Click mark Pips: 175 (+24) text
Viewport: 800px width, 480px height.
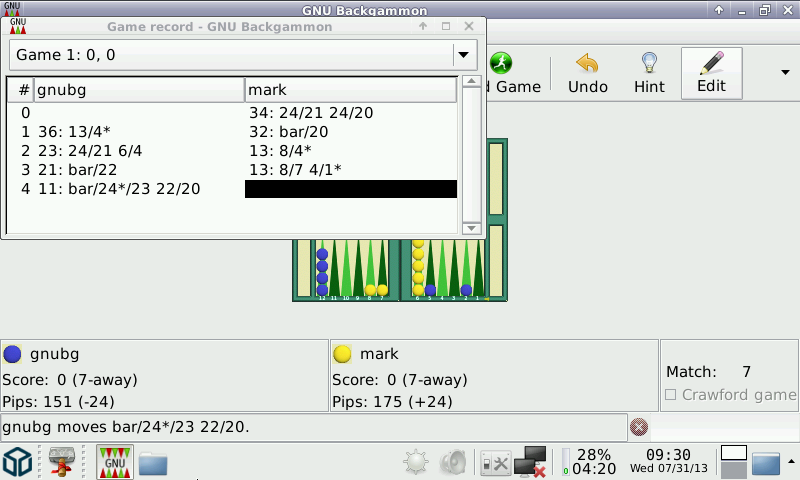pyautogui.click(x=392, y=402)
